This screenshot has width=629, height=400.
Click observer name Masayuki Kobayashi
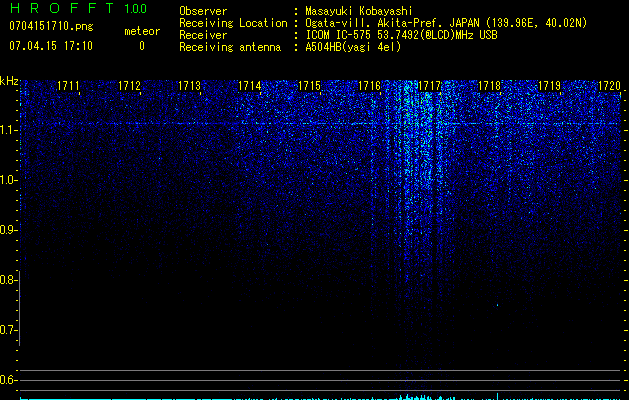[x=359, y=11]
